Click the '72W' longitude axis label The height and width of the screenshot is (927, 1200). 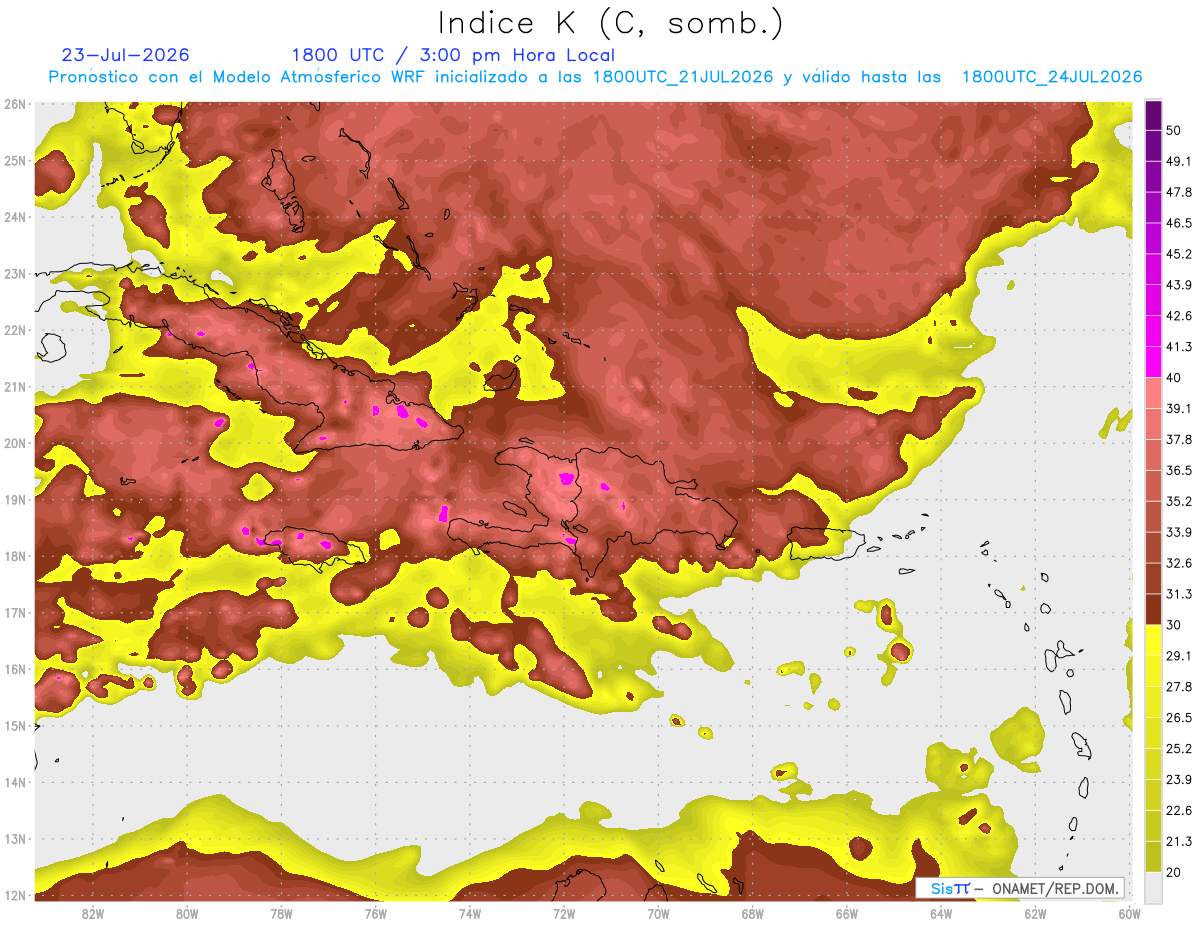tap(564, 913)
